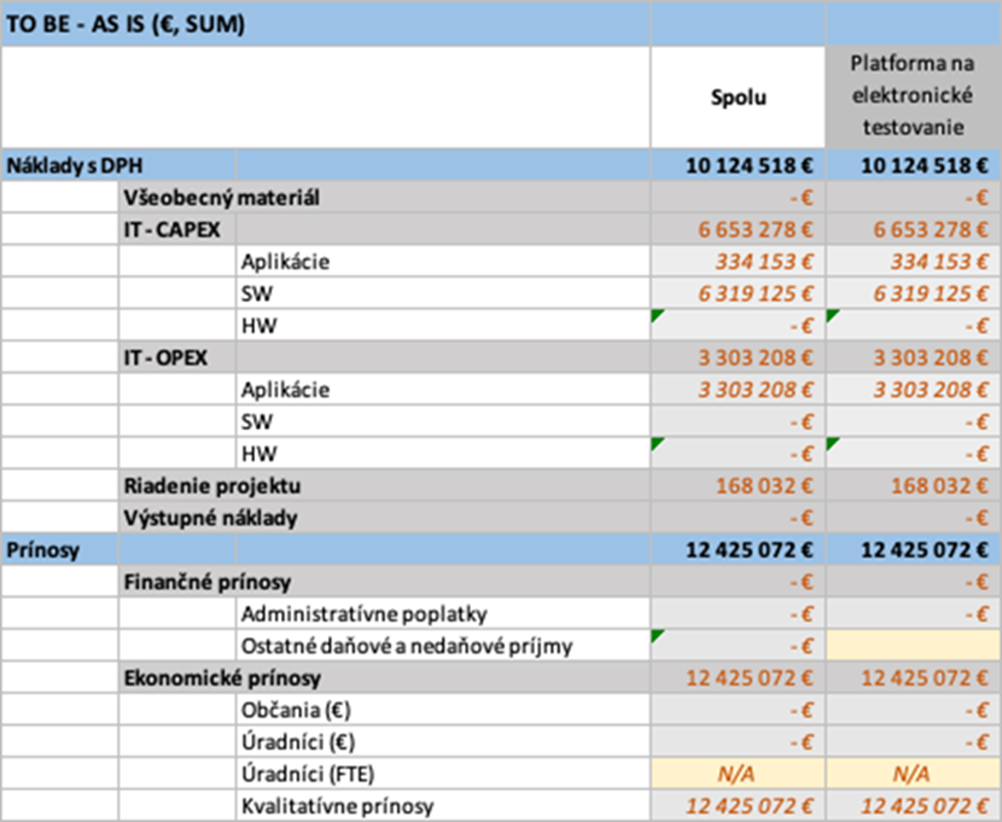
Task: Click the 'Riadenie projektu' row label
Action: pos(212,486)
